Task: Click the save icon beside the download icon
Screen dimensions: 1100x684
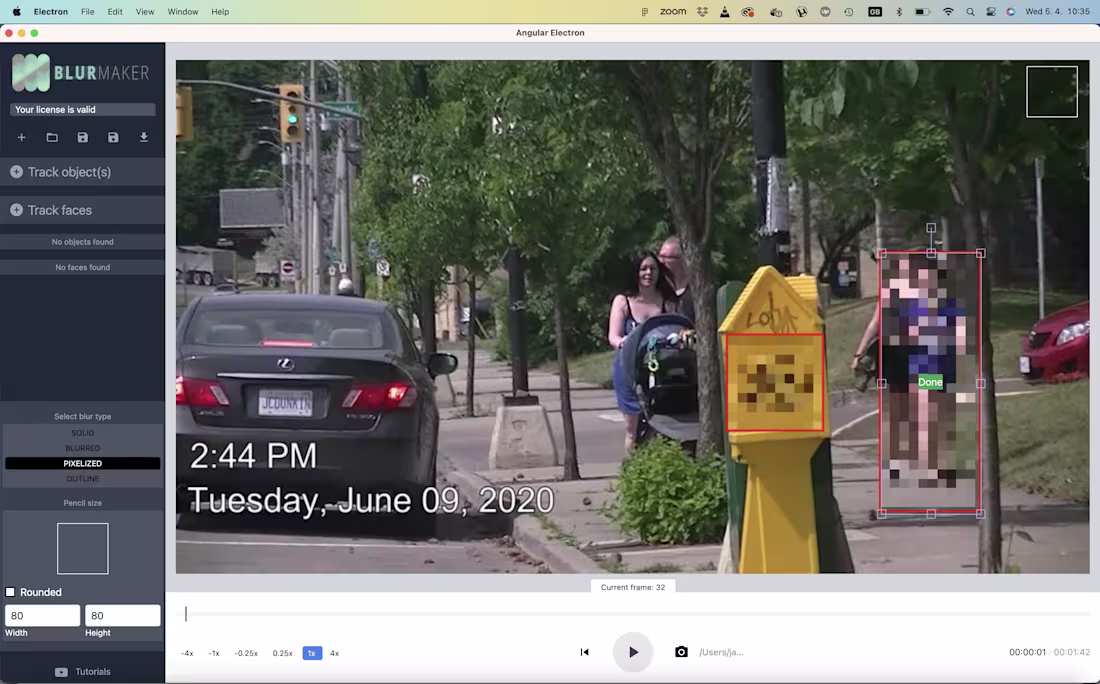Action: 113,138
